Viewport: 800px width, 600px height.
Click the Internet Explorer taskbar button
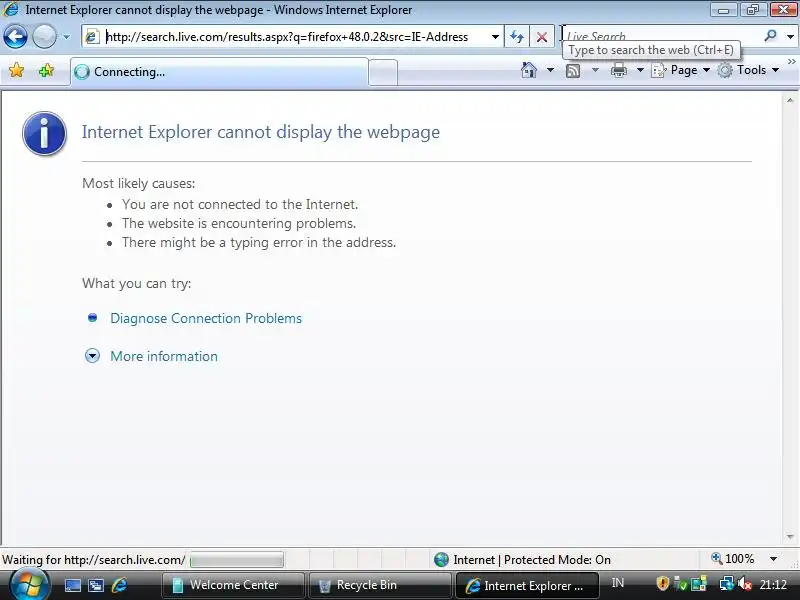pyautogui.click(x=527, y=585)
